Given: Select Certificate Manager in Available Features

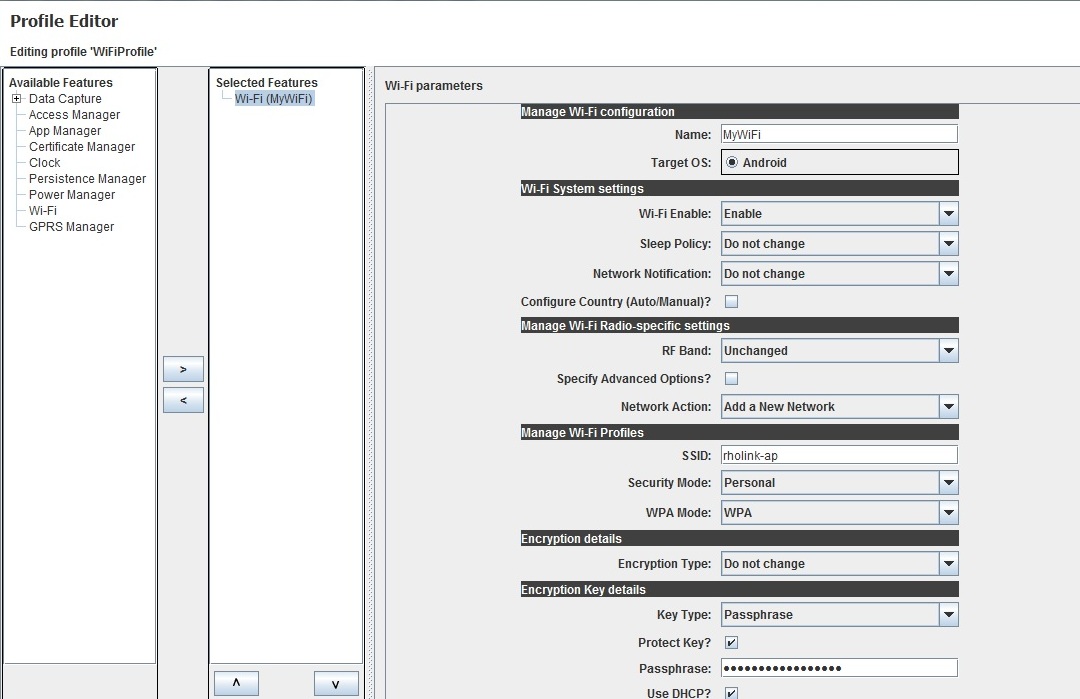Looking at the screenshot, I should pos(82,147).
